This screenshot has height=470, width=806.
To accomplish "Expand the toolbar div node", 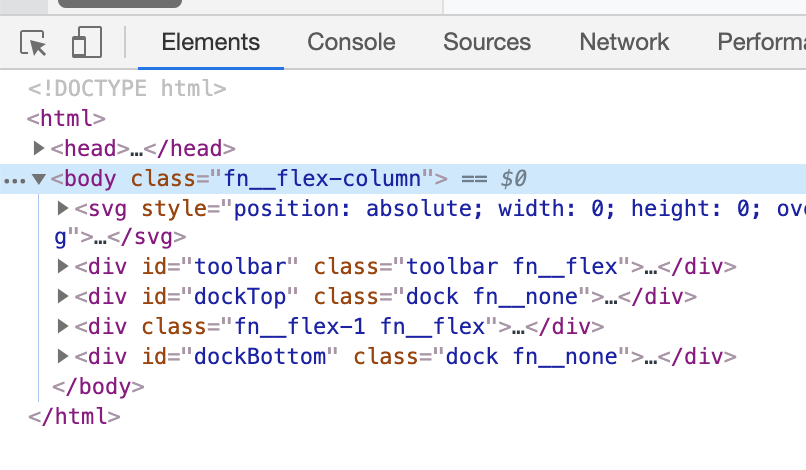I will [x=64, y=267].
